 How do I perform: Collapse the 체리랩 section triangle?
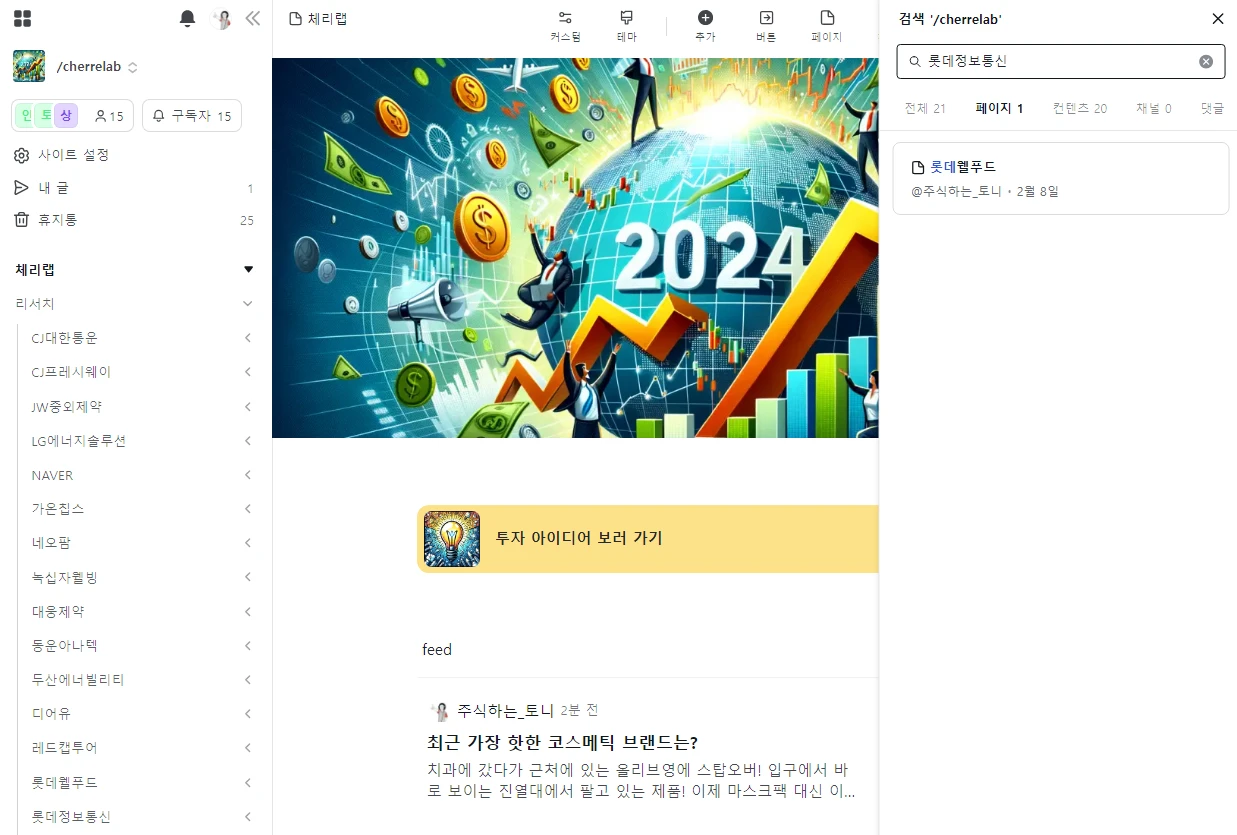coord(249,269)
